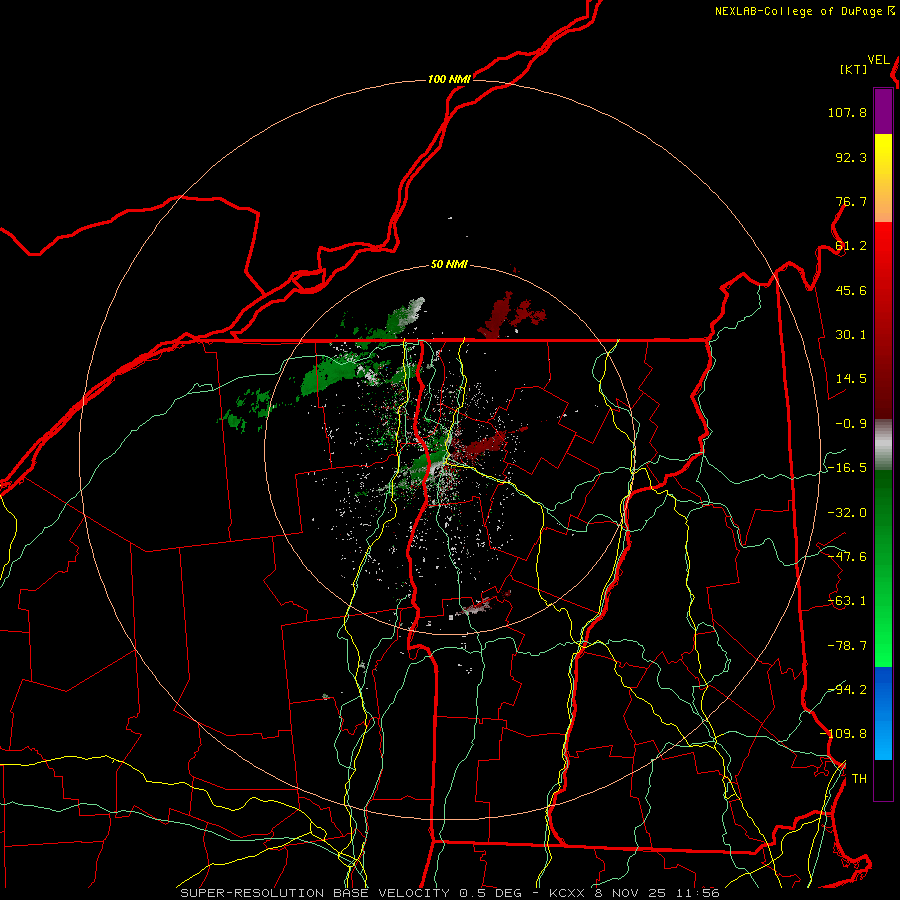This screenshot has height=900, width=900.
Task: Click the blue segment of the color bar
Action: [x=883, y=713]
